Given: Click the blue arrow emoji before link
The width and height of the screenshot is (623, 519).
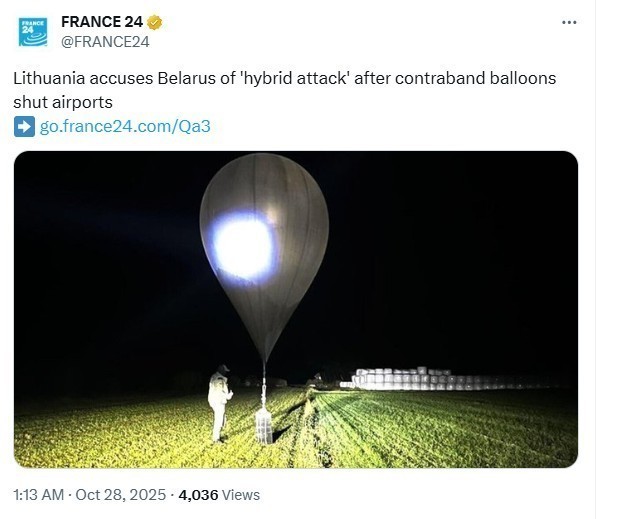Looking at the screenshot, I should [24, 126].
